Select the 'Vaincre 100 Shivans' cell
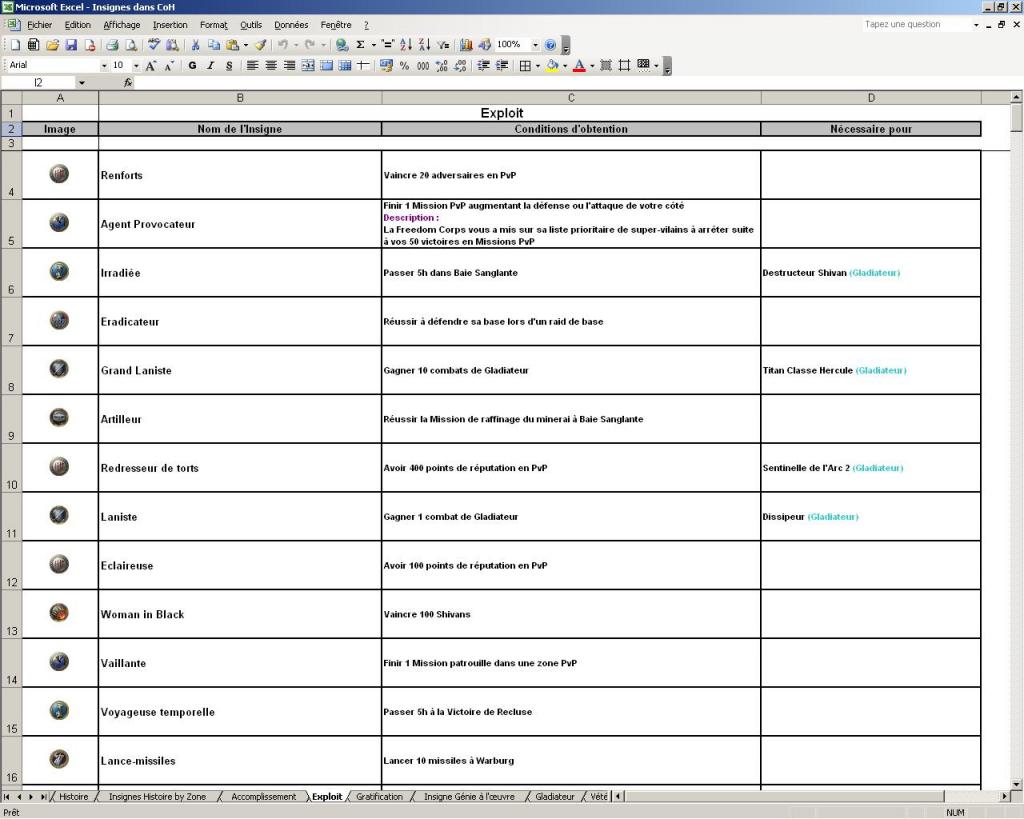The height and width of the screenshot is (819, 1024). point(571,614)
